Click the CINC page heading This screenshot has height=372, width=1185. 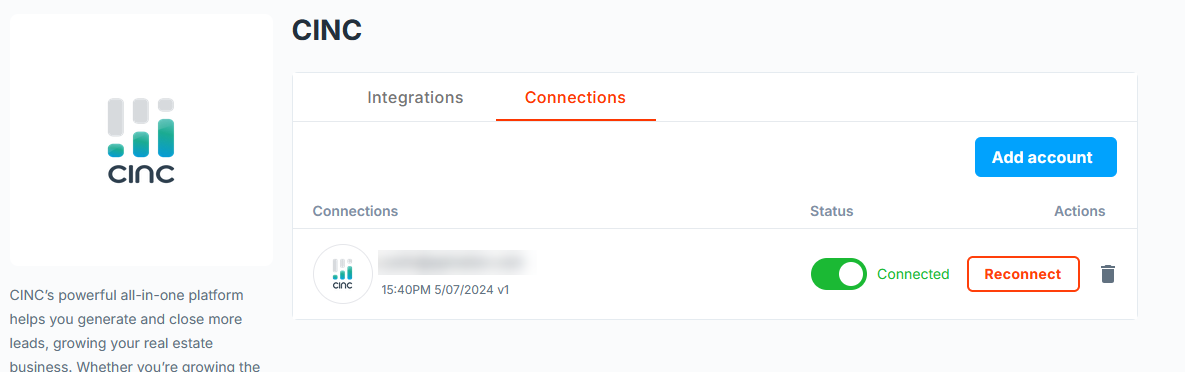tap(327, 30)
